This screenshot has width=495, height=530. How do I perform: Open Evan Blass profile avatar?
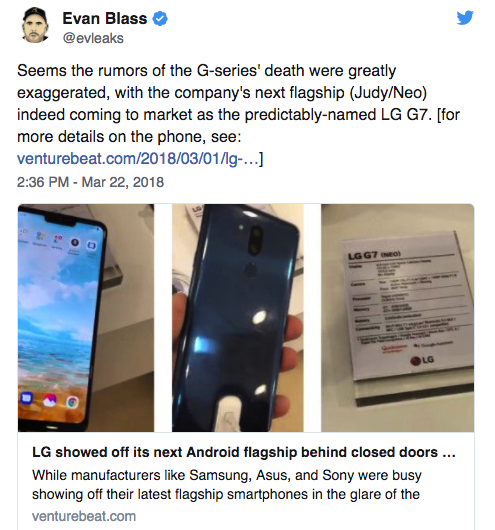35,26
